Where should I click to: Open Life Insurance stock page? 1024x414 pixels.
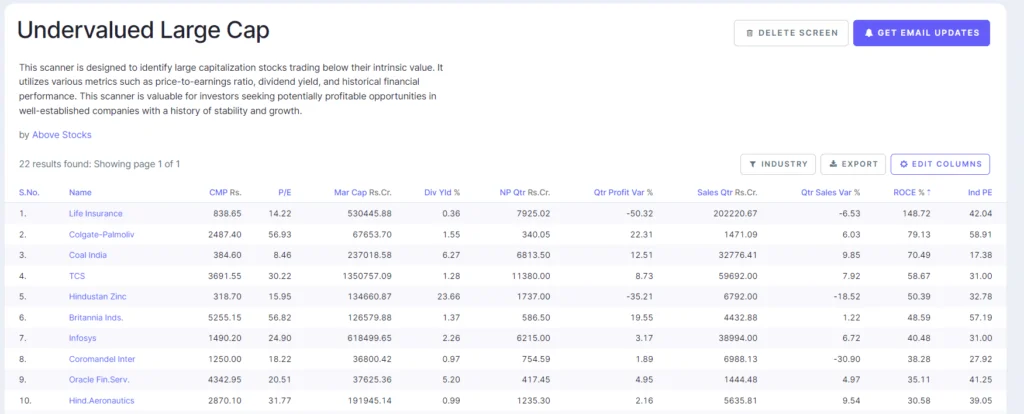[95, 214]
